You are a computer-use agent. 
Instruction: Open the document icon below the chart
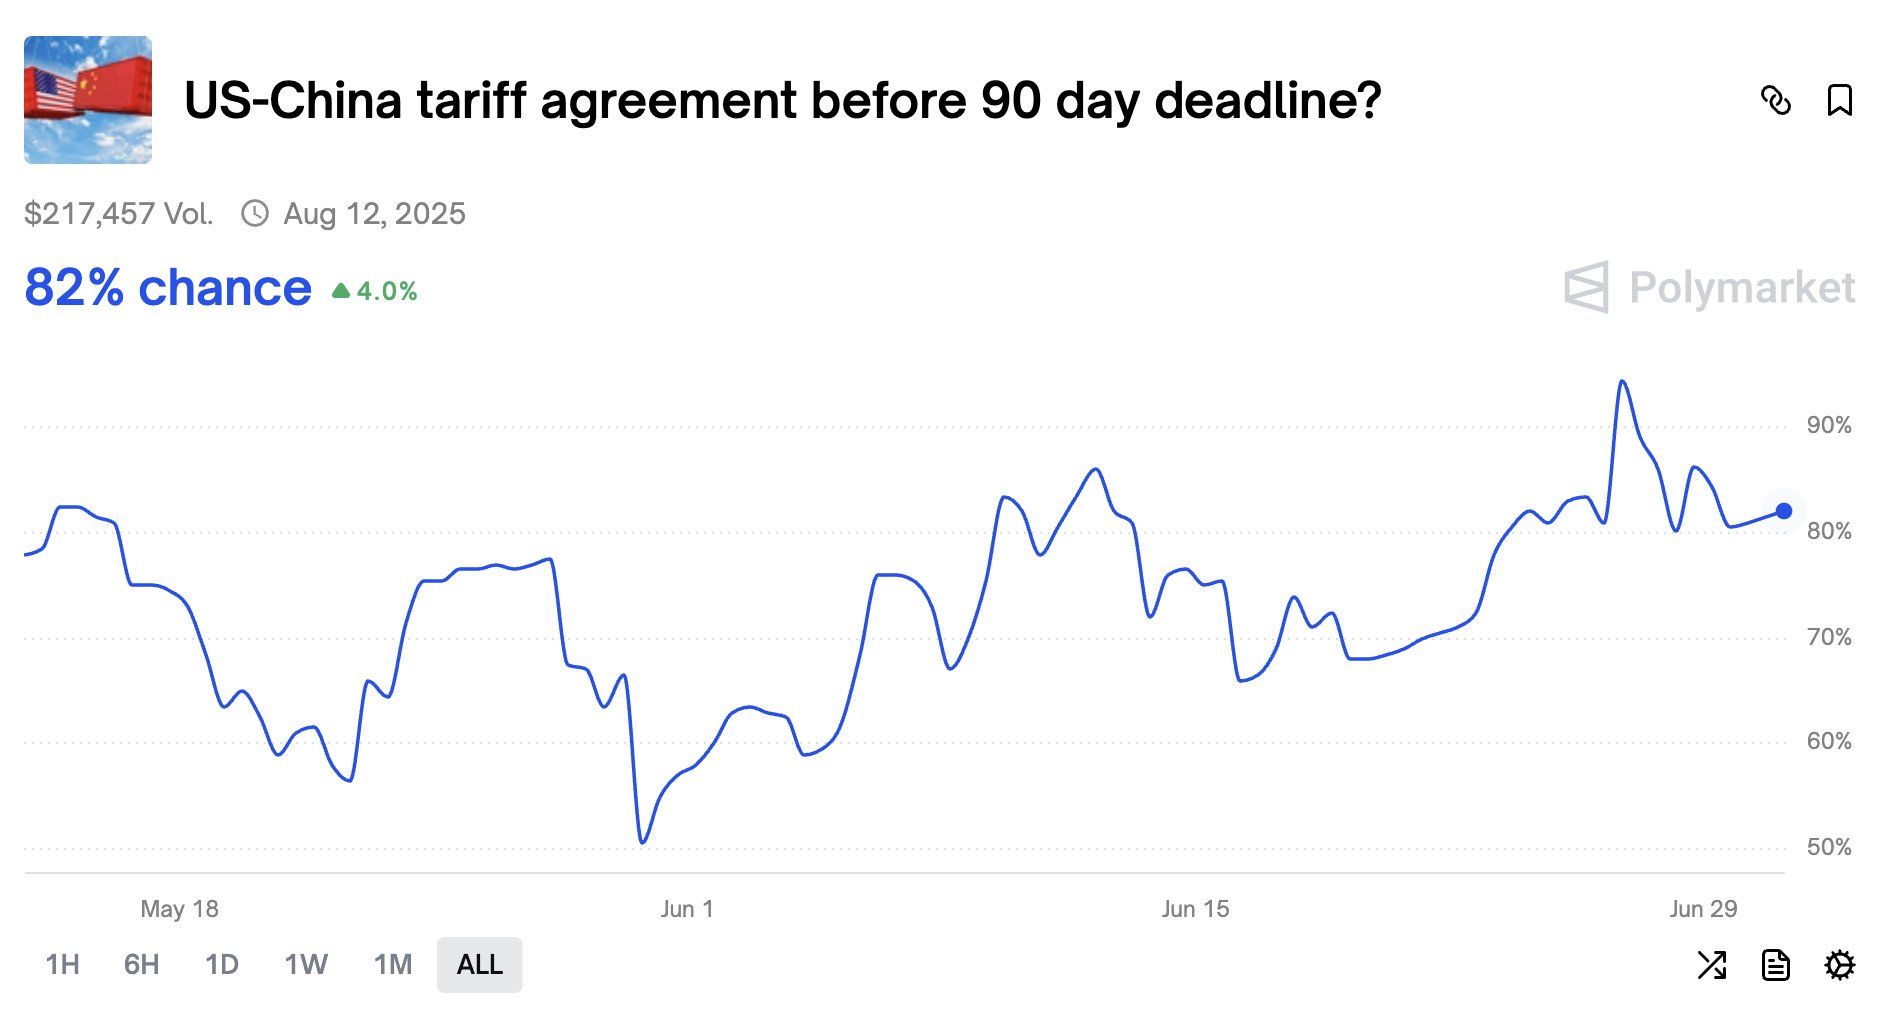click(x=1775, y=965)
